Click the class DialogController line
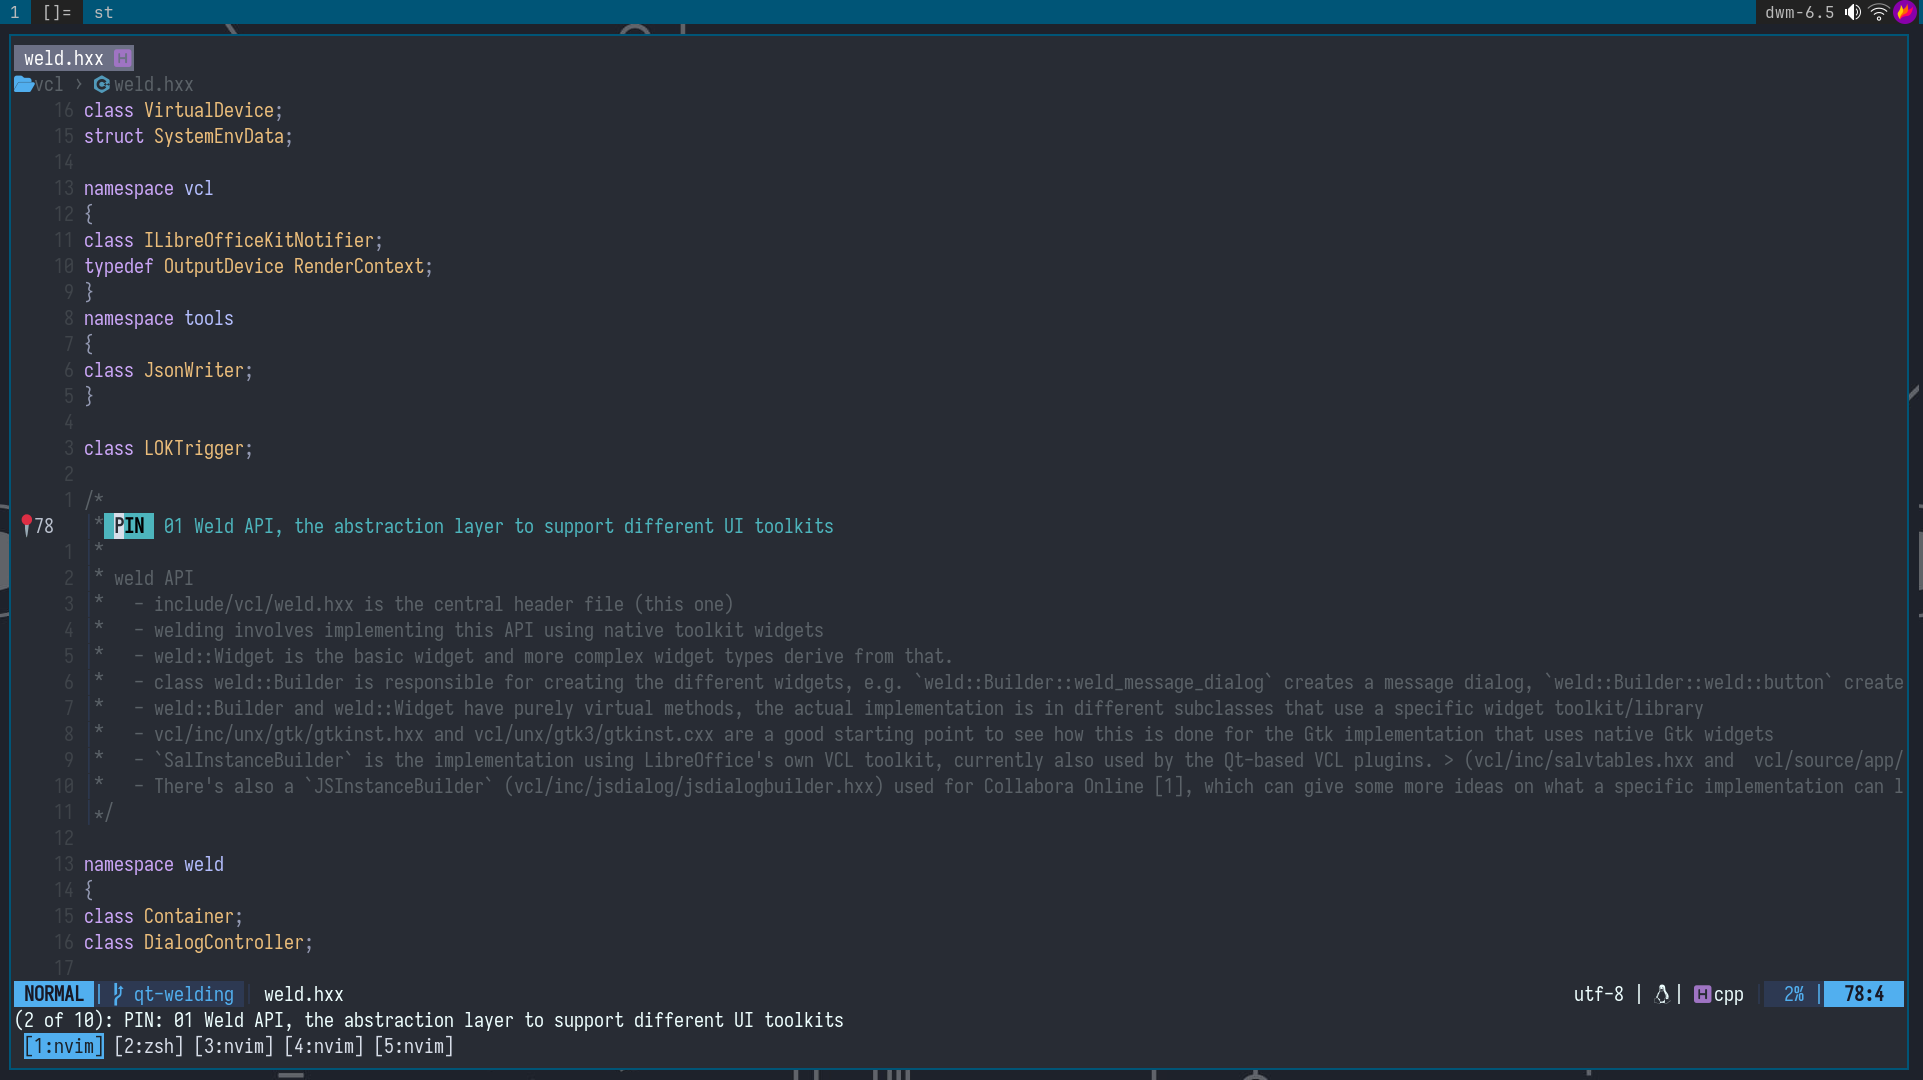The height and width of the screenshot is (1080, 1923). pyautogui.click(x=198, y=942)
